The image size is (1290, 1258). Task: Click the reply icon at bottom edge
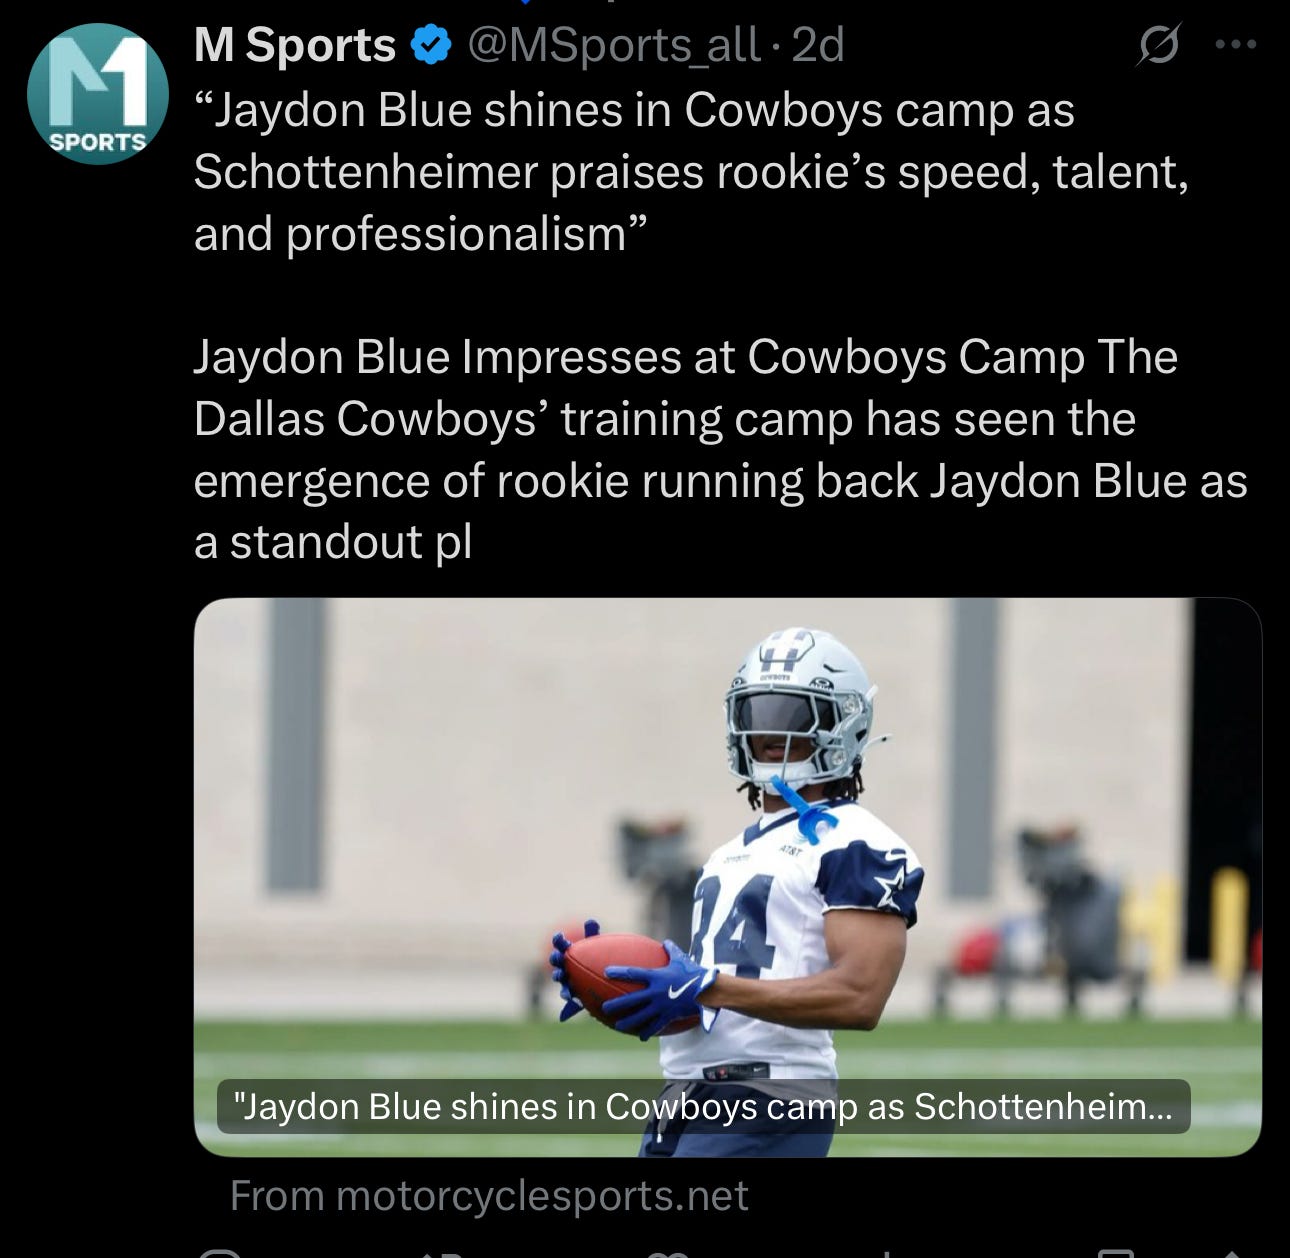click(219, 1252)
